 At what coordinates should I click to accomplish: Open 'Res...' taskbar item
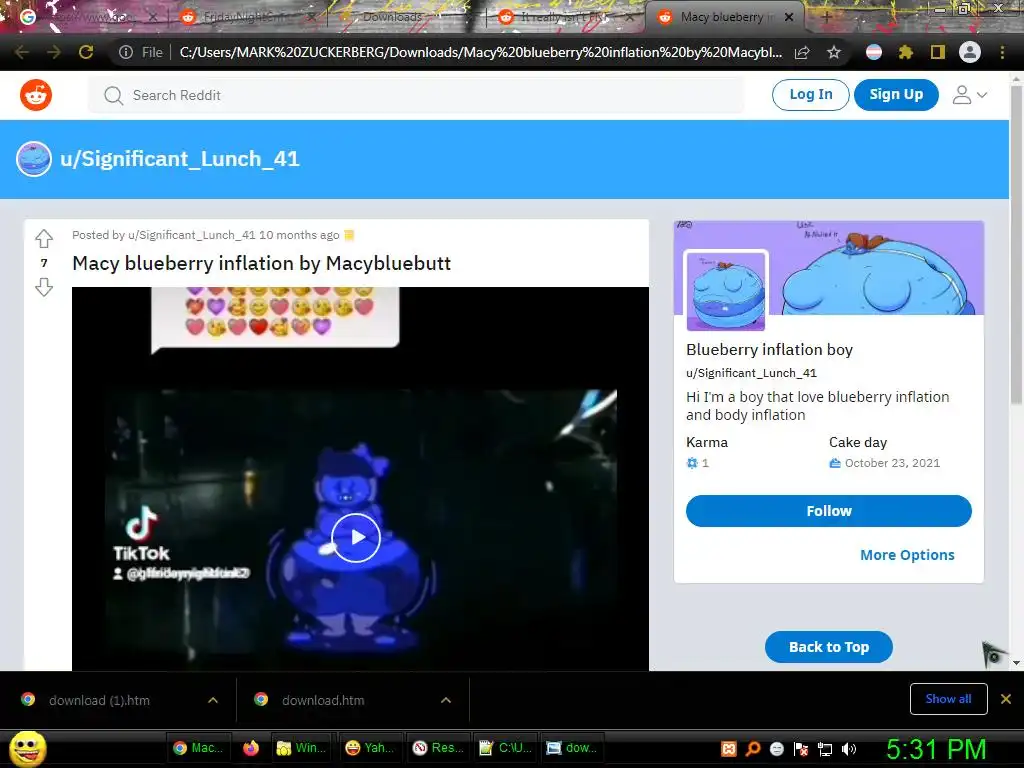(x=439, y=748)
